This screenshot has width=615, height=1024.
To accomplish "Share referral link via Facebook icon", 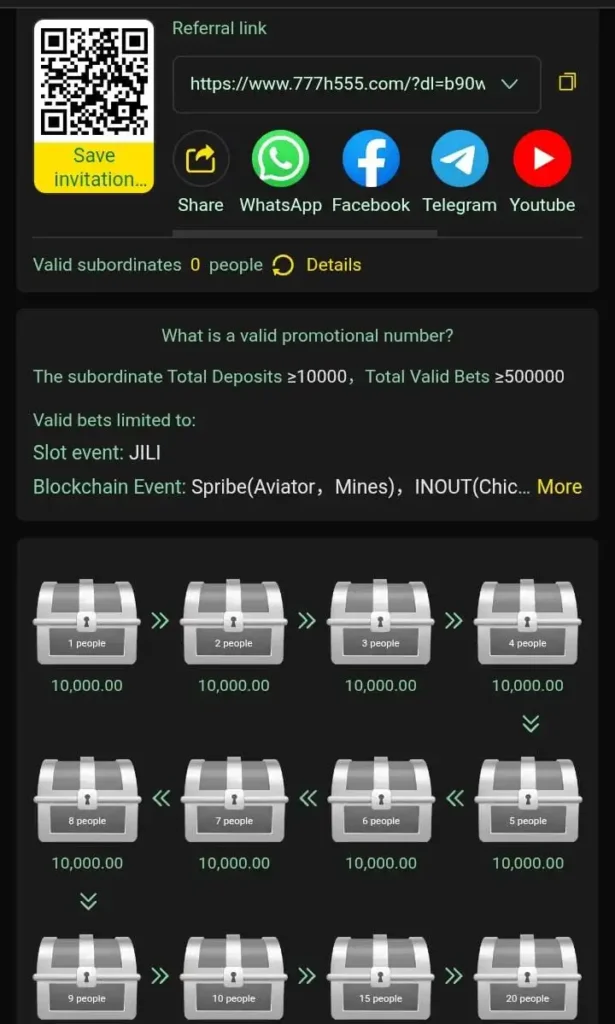I will pyautogui.click(x=371, y=159).
